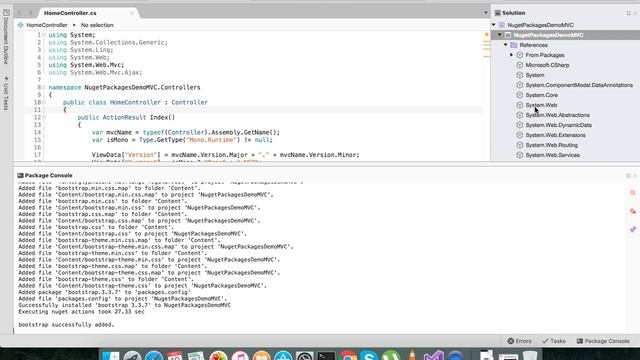Open Terminal from the dock
The width and height of the screenshot is (640, 360).
(x=327, y=356)
